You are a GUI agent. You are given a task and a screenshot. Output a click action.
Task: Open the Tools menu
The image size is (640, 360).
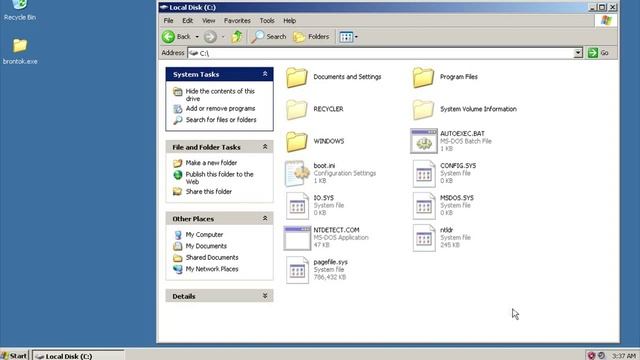tap(267, 20)
